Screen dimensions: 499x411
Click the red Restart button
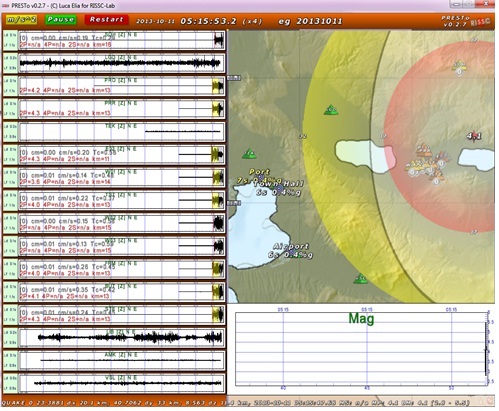tap(106, 20)
